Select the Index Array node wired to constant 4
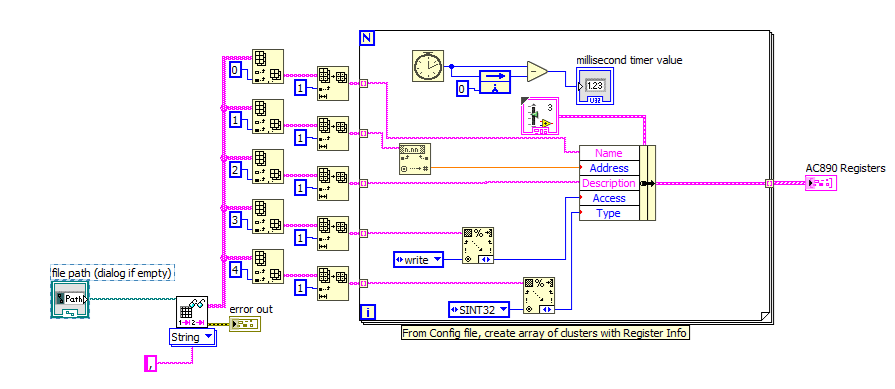The height and width of the screenshot is (389, 895). click(268, 267)
